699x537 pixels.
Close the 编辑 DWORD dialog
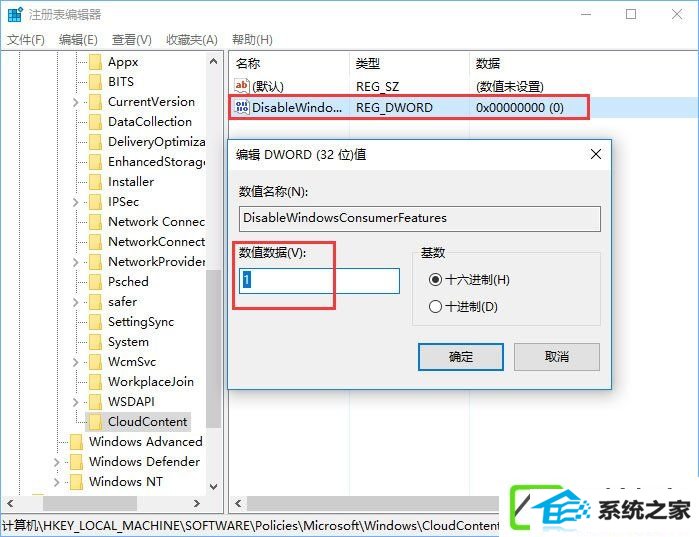coord(596,155)
